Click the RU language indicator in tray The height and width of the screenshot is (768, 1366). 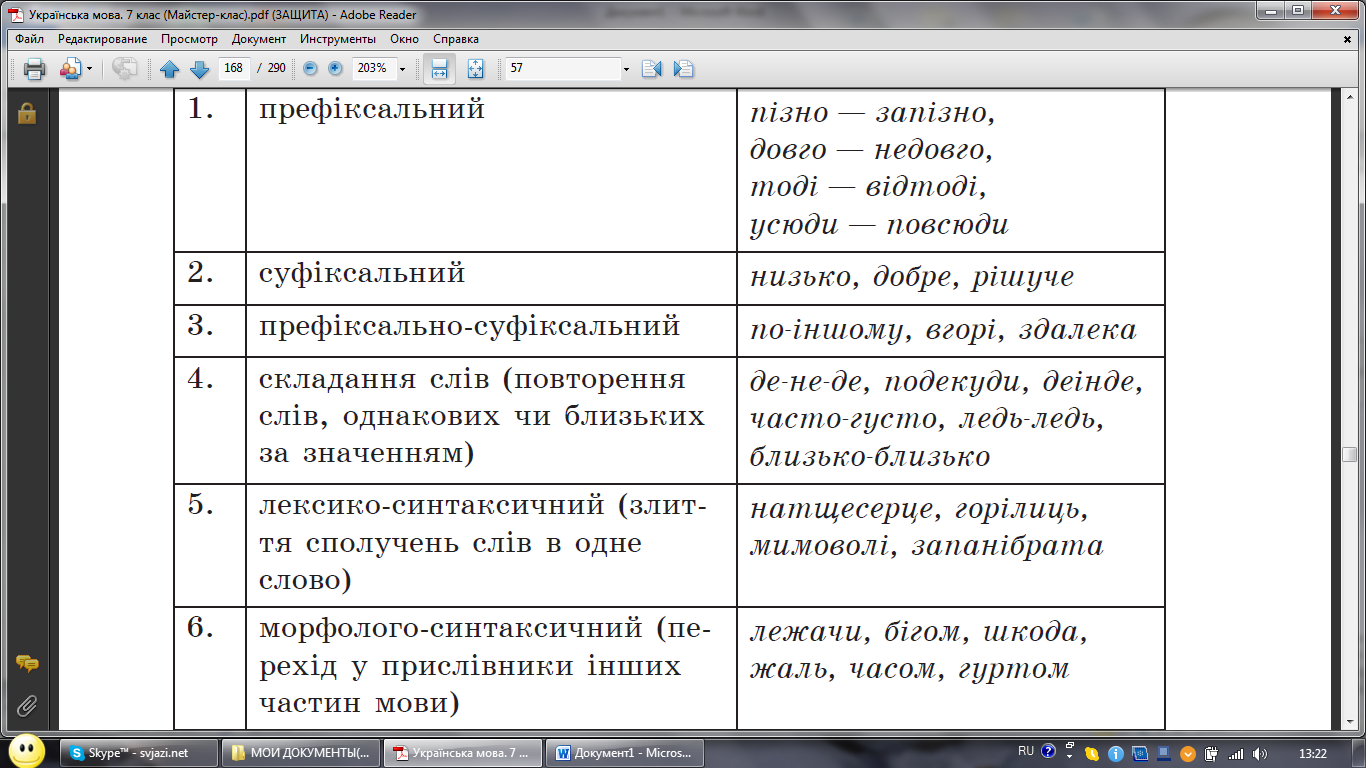[x=1026, y=751]
